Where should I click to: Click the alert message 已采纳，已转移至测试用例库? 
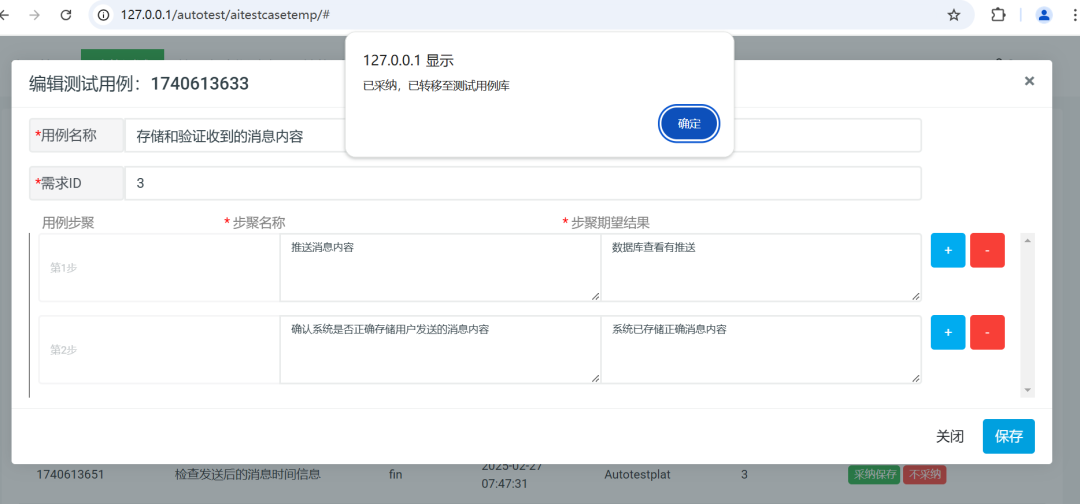[x=437, y=87]
